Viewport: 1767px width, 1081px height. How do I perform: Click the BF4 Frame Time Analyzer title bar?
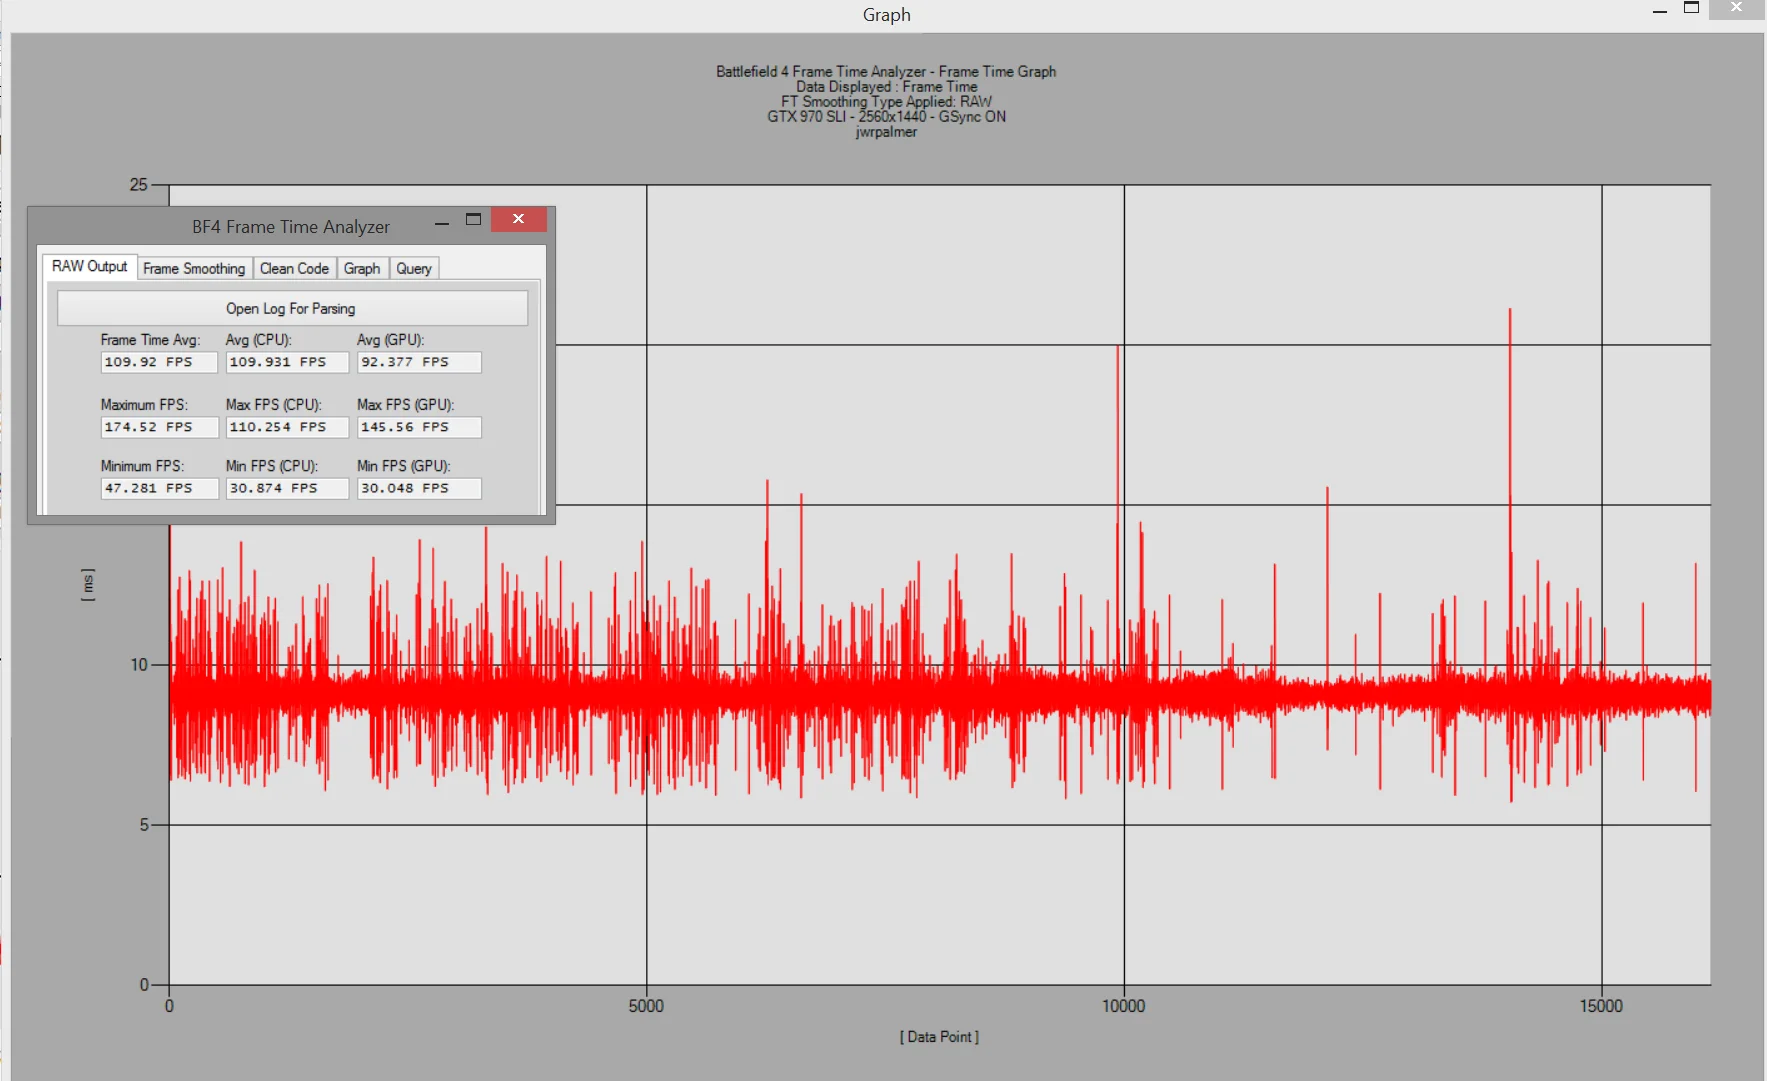[x=291, y=227]
